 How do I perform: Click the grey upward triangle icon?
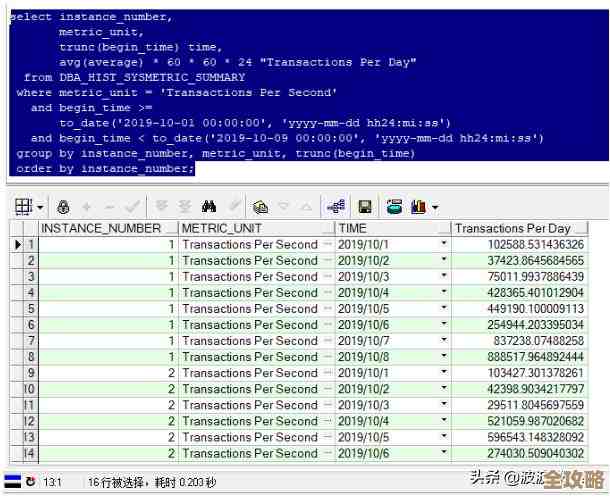[307, 207]
